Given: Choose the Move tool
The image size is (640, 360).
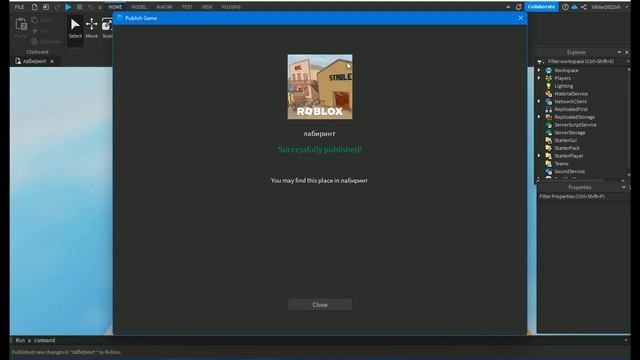Looking at the screenshot, I should point(91,29).
